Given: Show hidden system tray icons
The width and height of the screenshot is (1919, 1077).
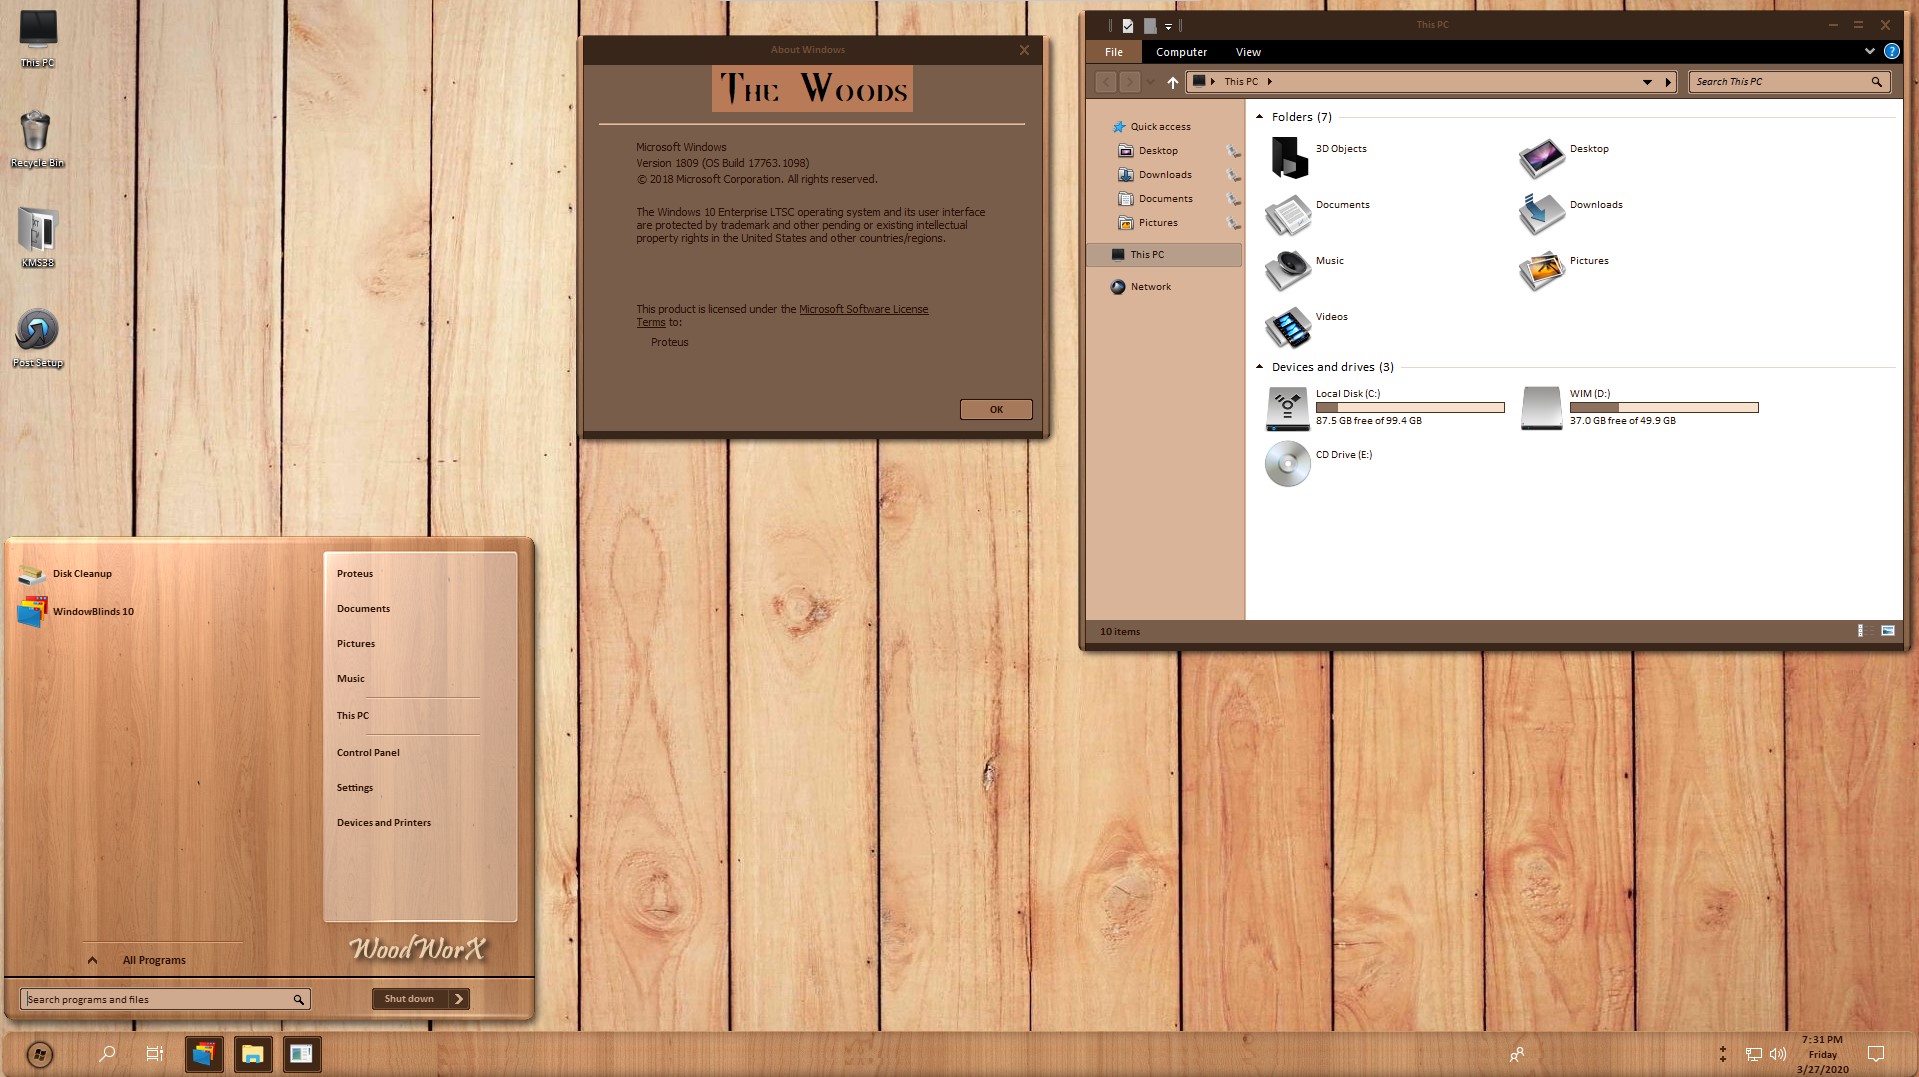Looking at the screenshot, I should pos(1723,1054).
